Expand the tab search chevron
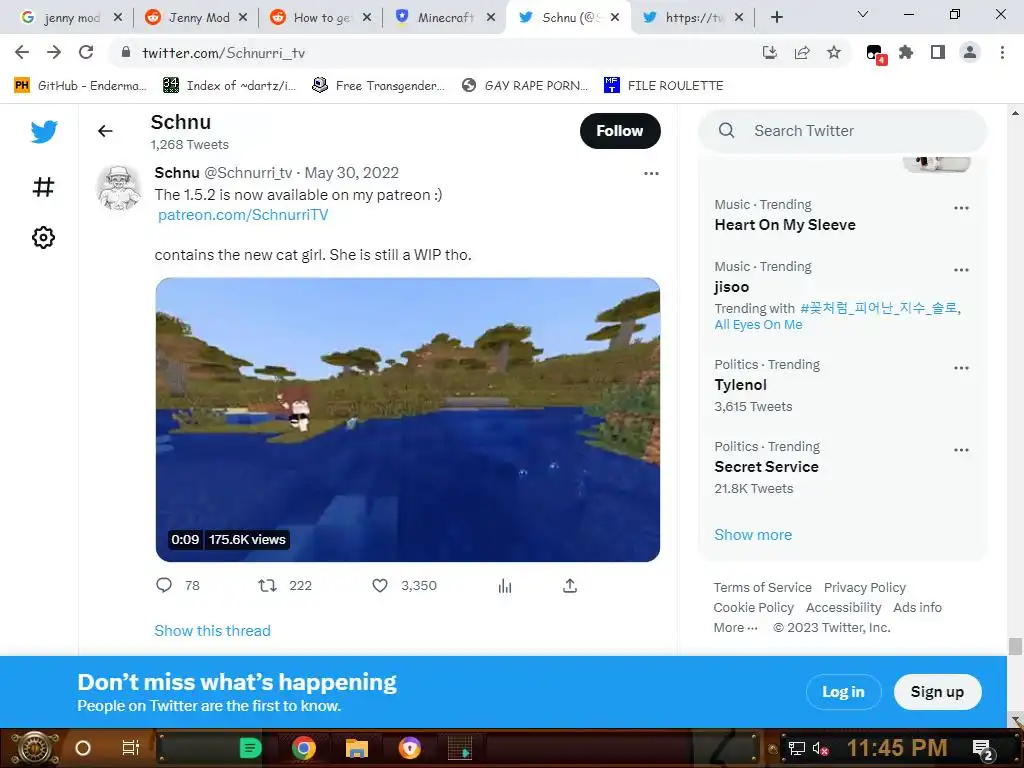Viewport: 1024px width, 768px height. point(863,14)
